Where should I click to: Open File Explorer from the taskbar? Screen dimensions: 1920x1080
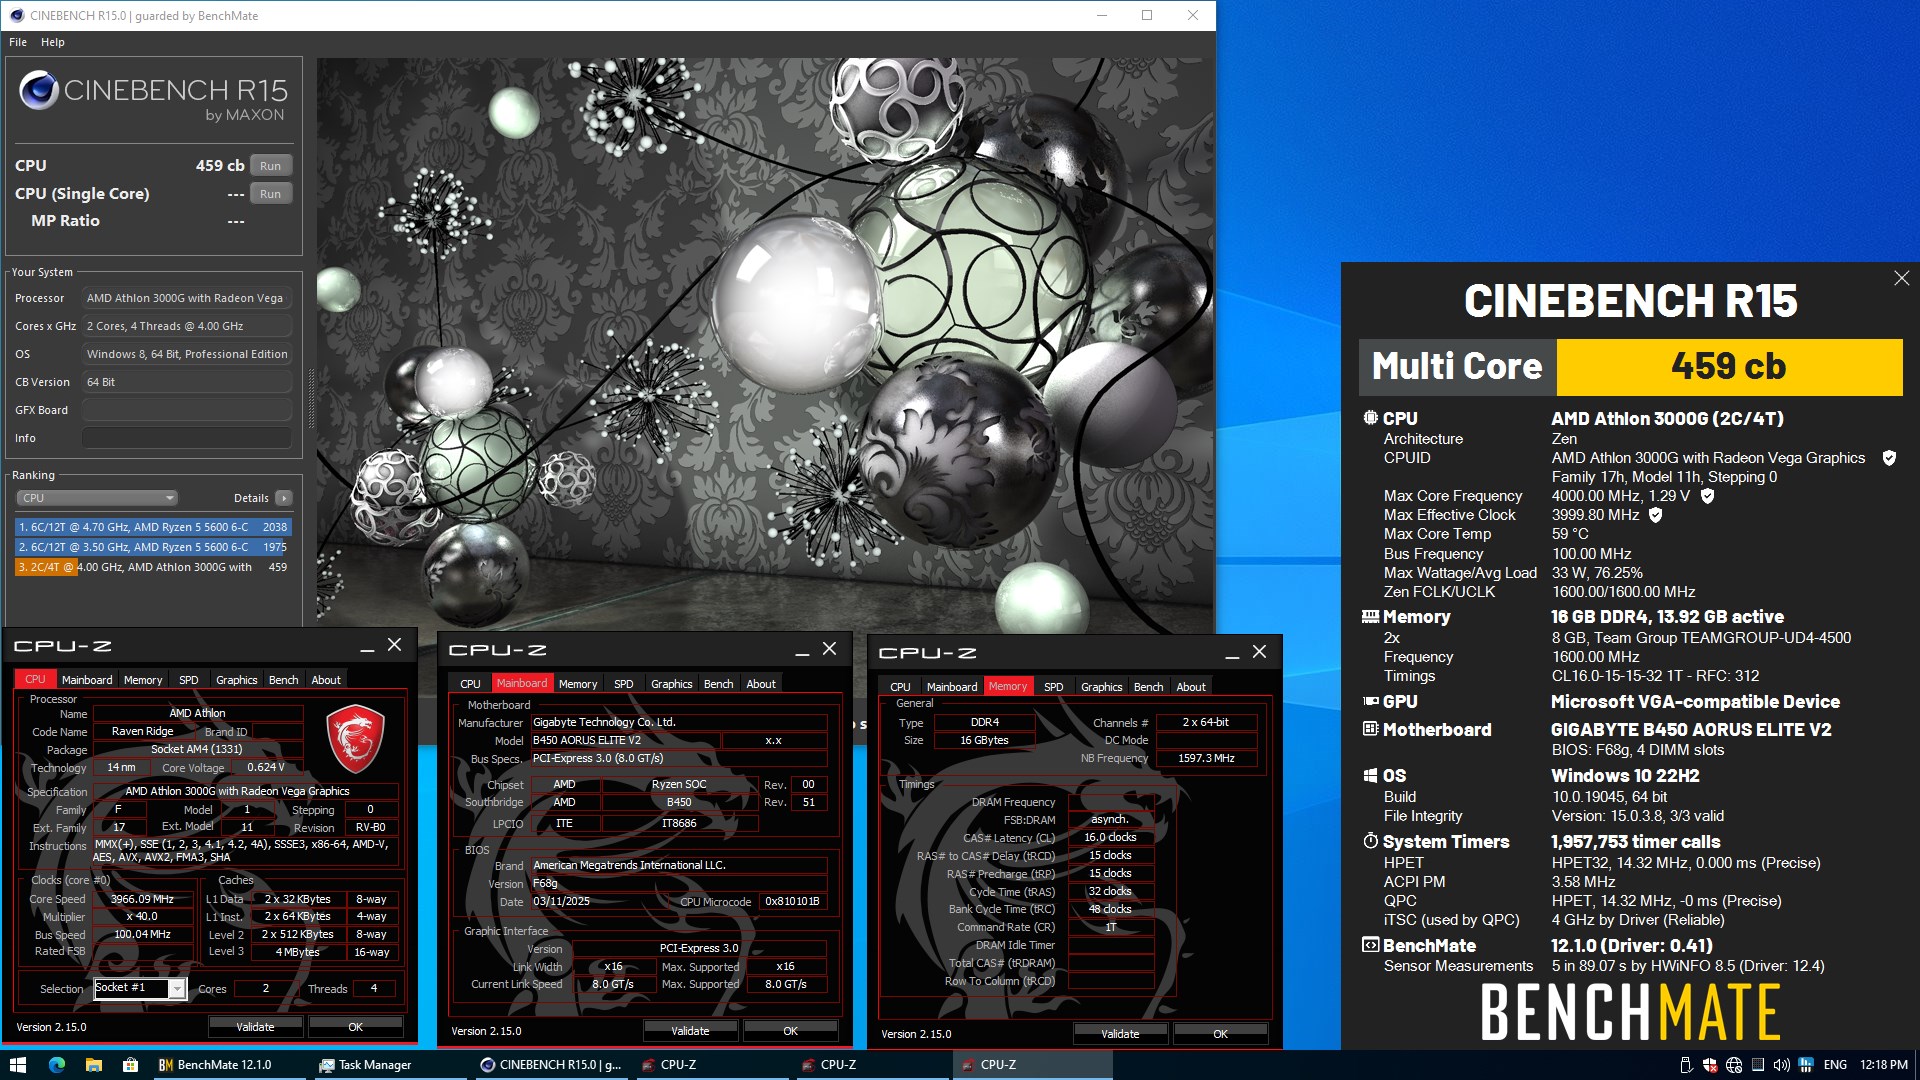[93, 1065]
